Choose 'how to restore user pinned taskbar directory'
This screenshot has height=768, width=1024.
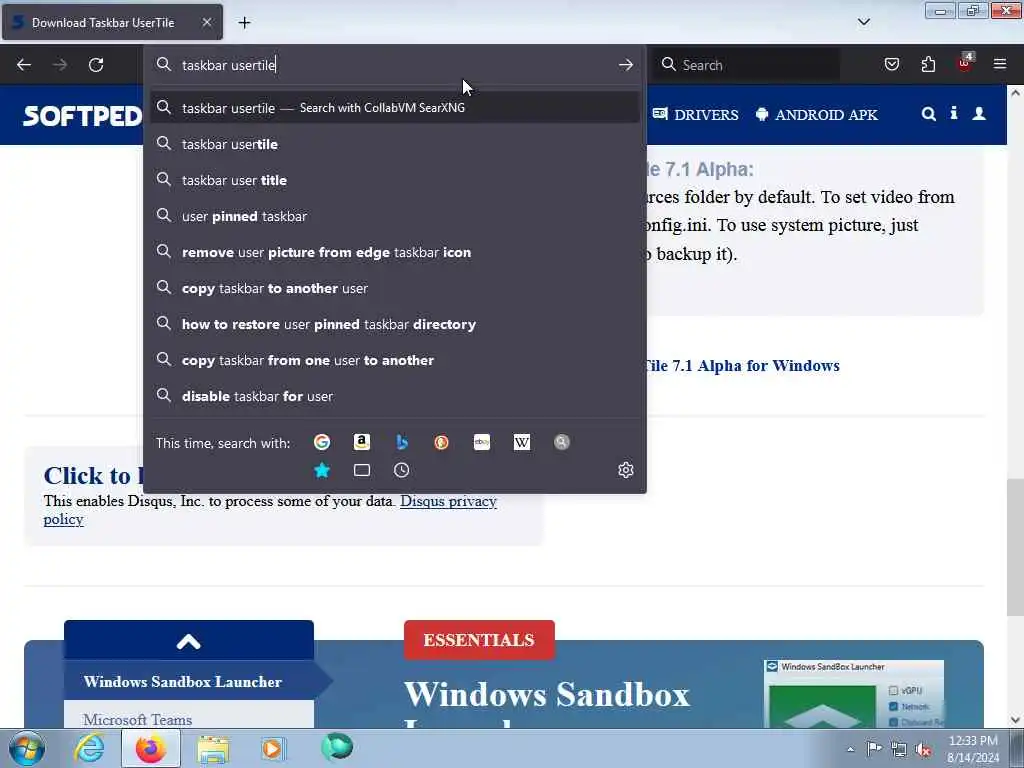395,324
